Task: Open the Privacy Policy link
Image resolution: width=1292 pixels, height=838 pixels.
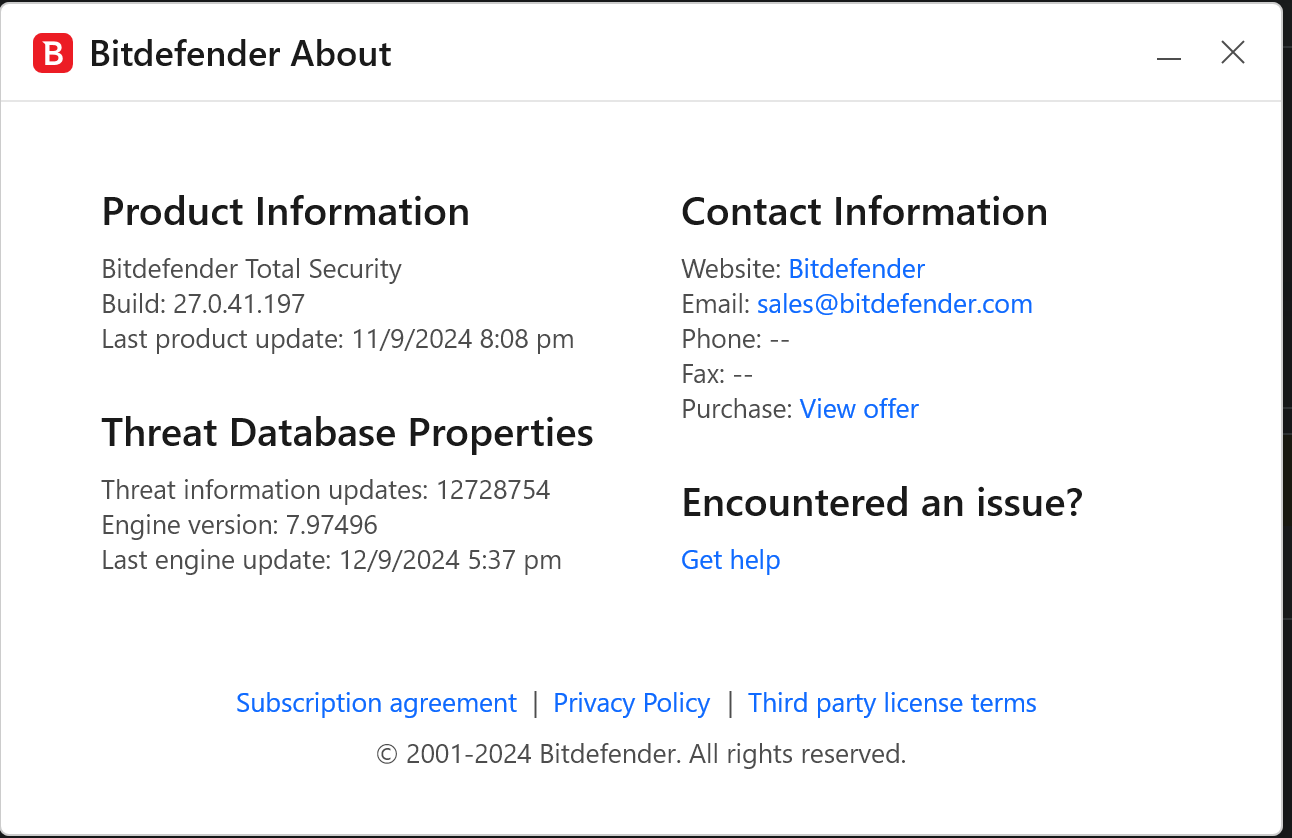Action: coord(631,703)
